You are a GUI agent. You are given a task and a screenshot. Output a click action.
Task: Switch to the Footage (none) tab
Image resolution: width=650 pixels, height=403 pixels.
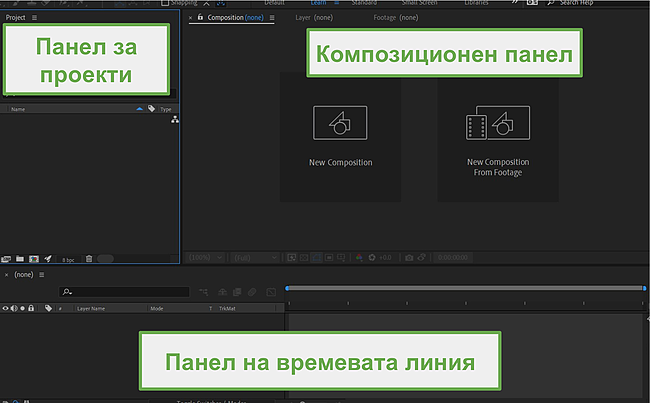(x=395, y=17)
